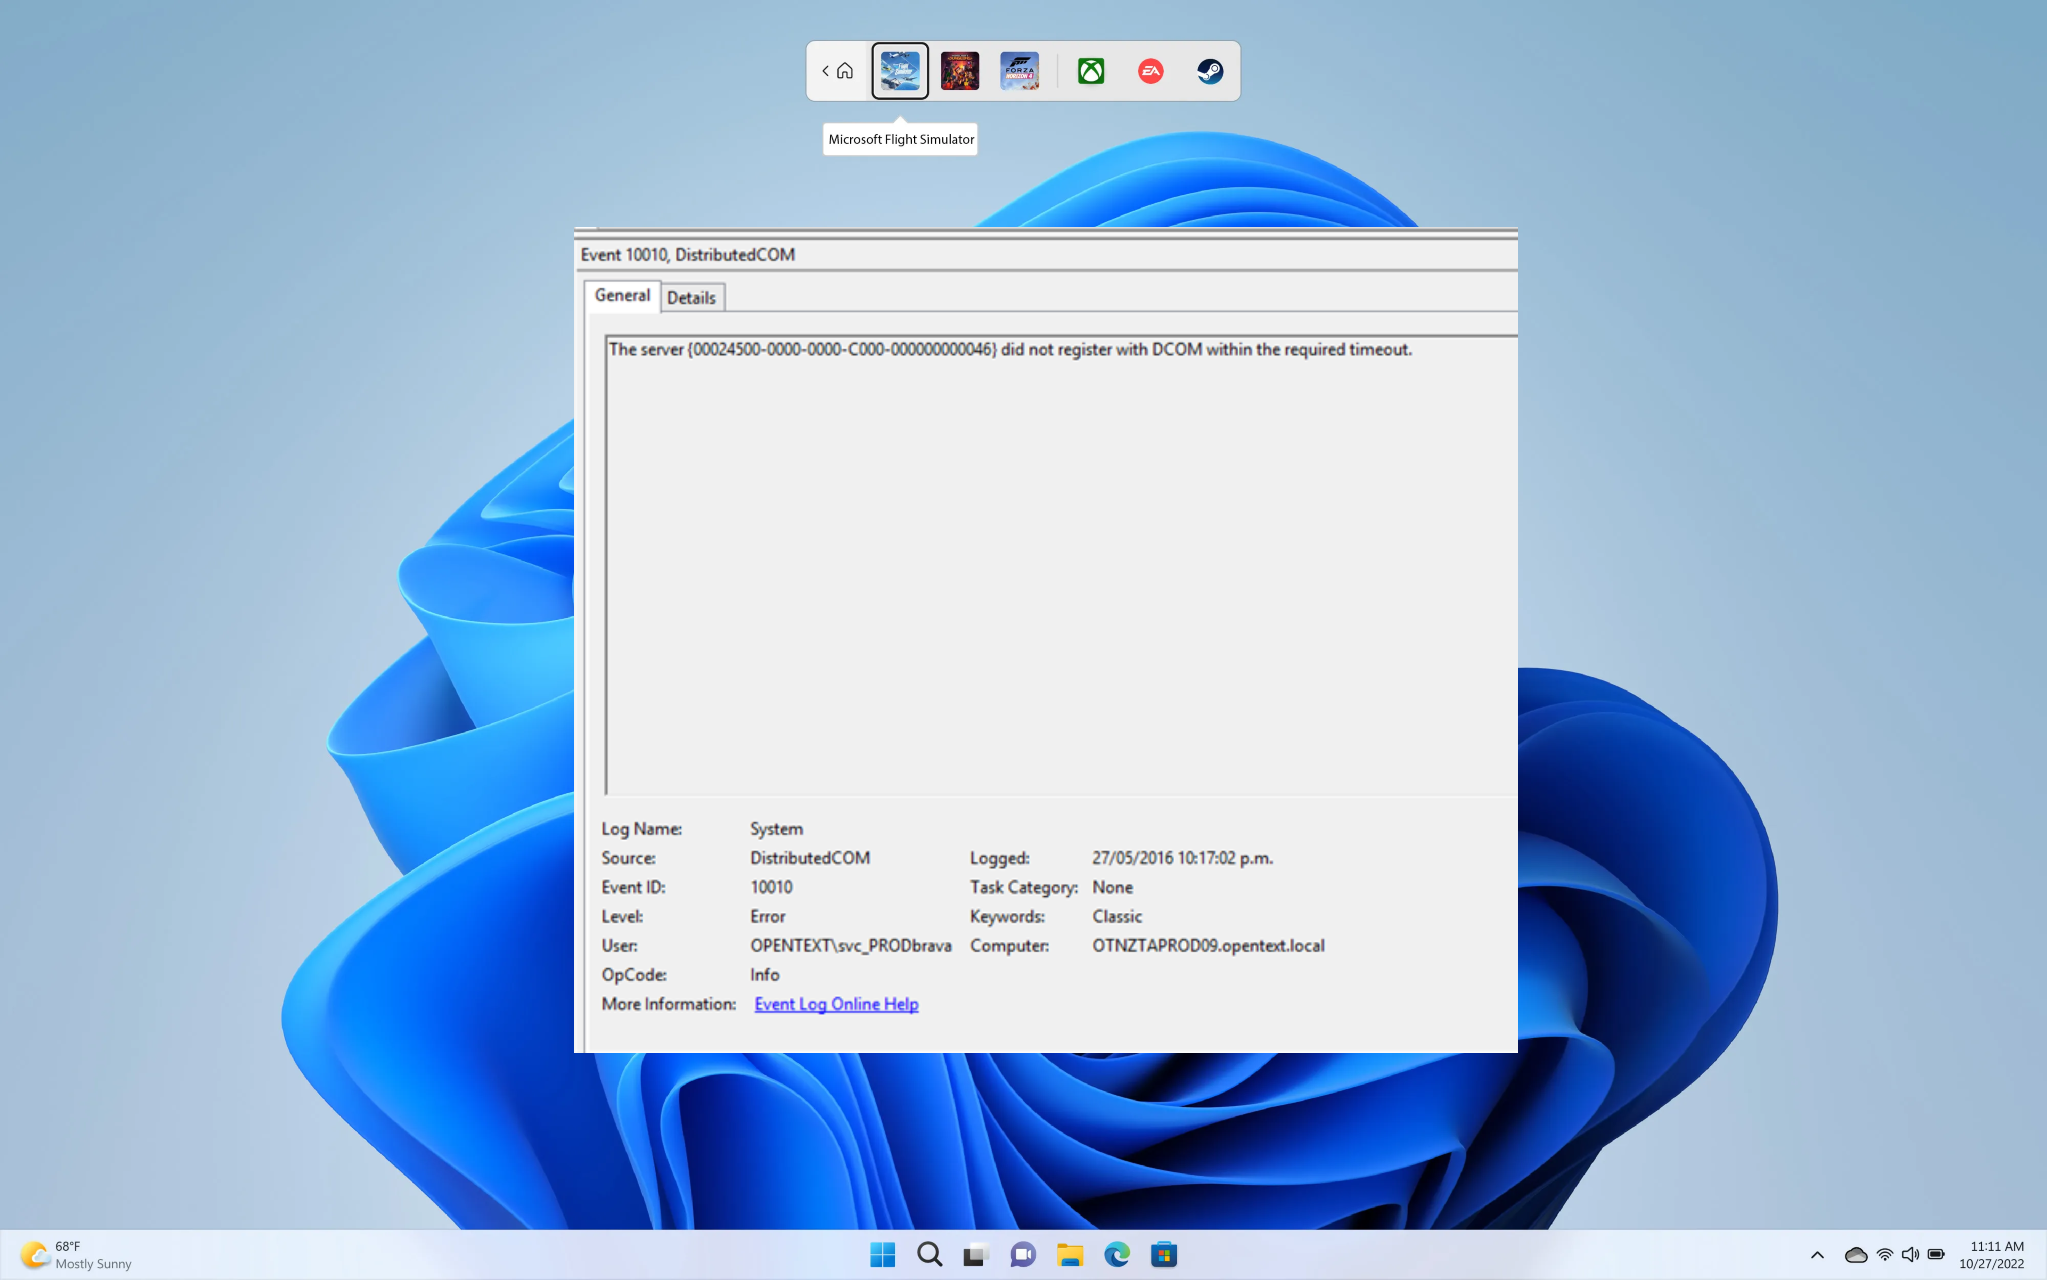
Task: Select Computer value OTNZTAPROD09.opentext.local
Action: (x=1209, y=946)
